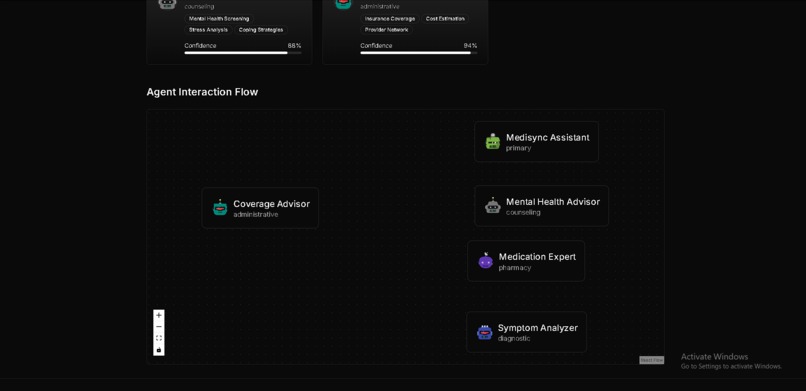Click the Stress Analysis tag
The height and width of the screenshot is (391, 806).
click(208, 30)
